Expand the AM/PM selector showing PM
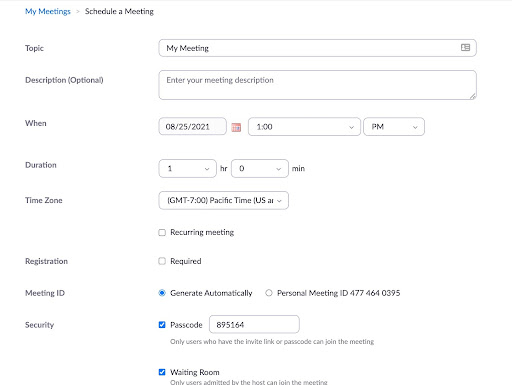Screen dimensions: 512x385 click(x=394, y=127)
